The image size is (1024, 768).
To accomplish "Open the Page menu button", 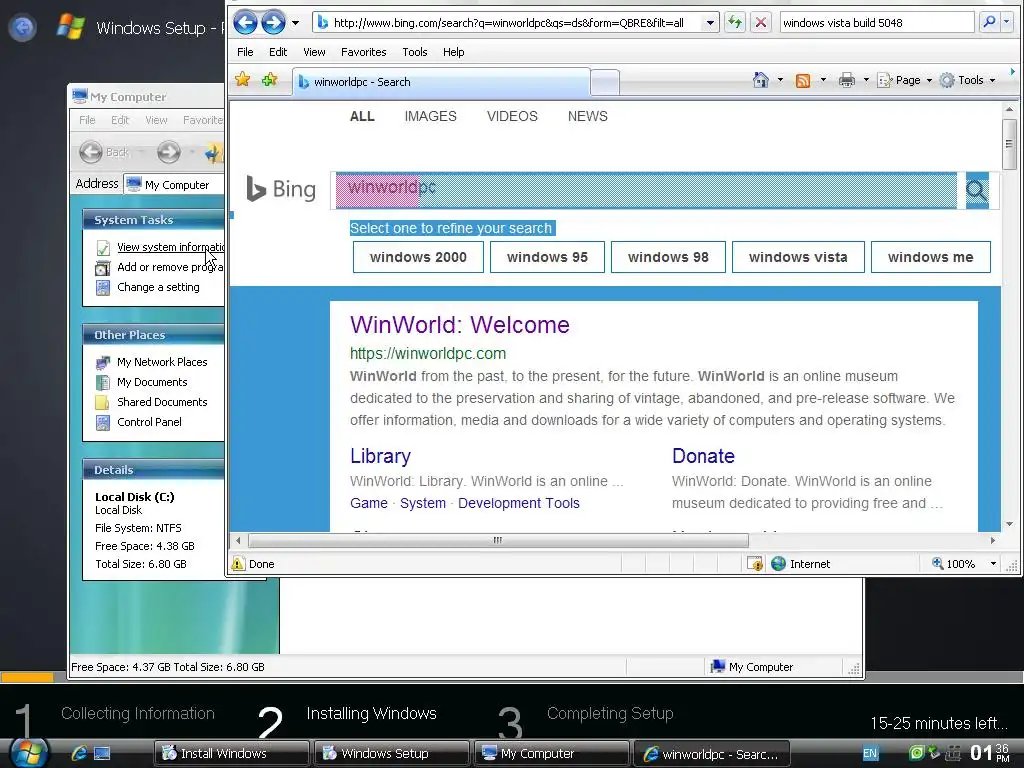I will (x=904, y=80).
